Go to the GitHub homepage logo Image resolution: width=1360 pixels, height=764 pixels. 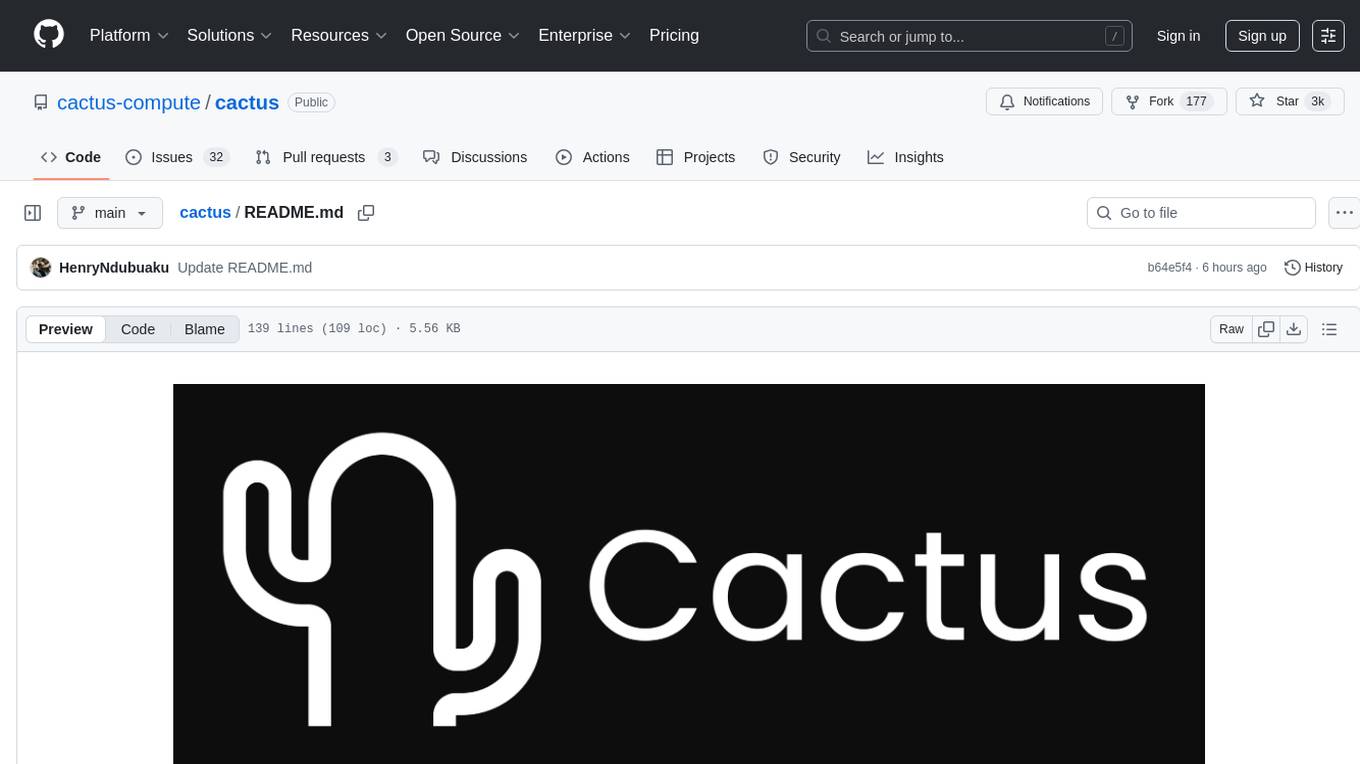pos(49,35)
